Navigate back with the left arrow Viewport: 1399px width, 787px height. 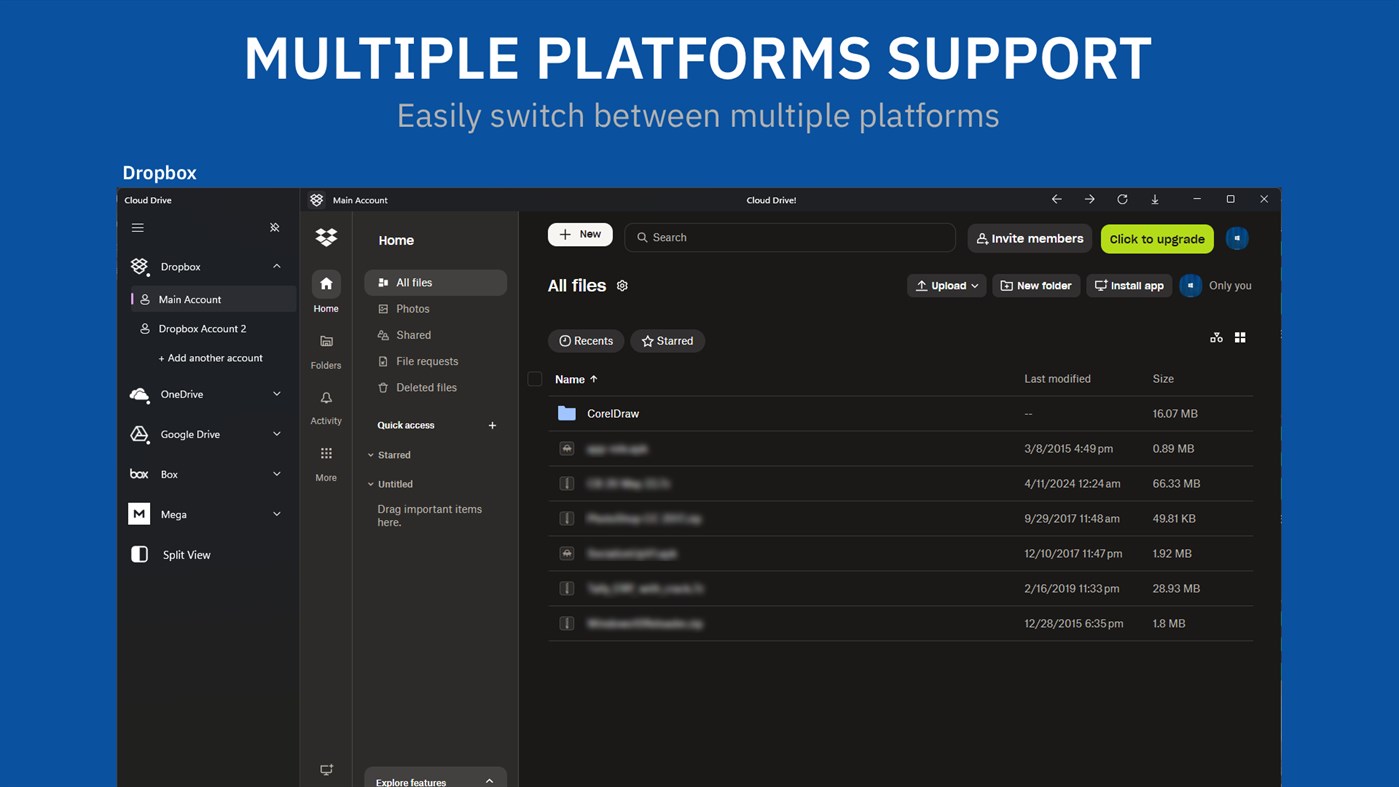pyautogui.click(x=1056, y=199)
